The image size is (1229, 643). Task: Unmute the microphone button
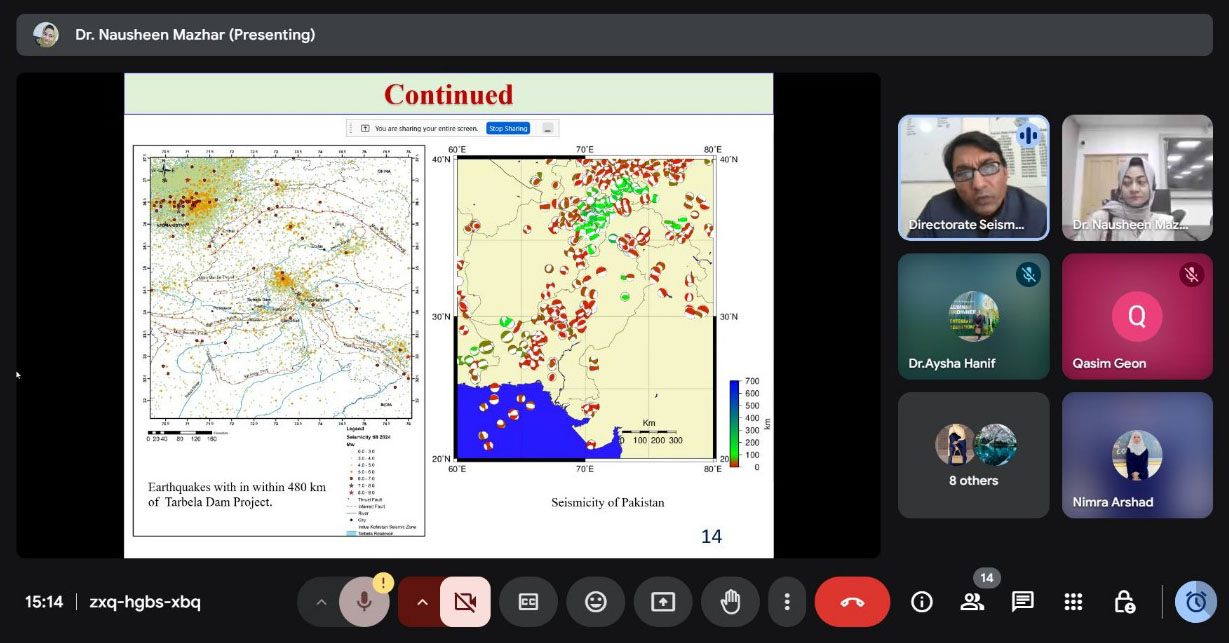point(364,602)
